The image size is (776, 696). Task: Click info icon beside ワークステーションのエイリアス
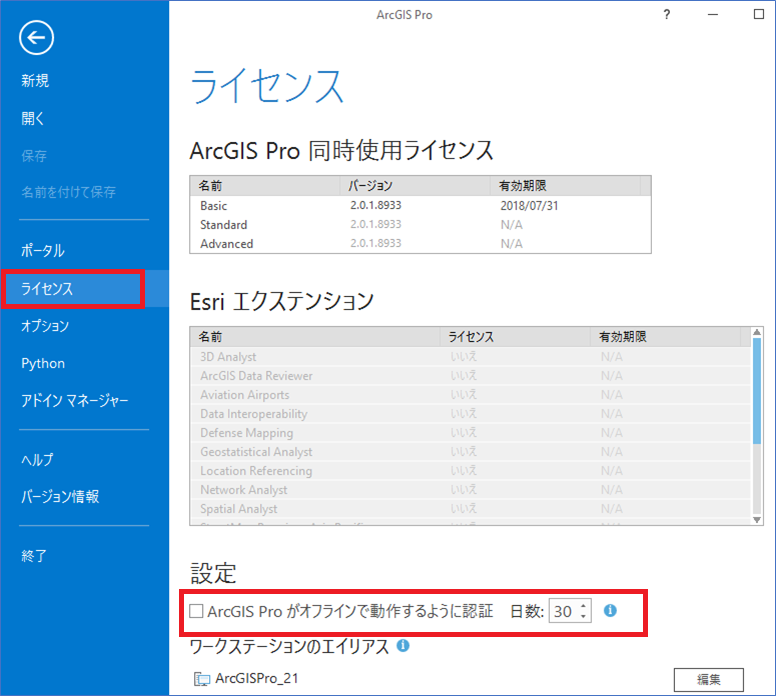click(x=403, y=645)
